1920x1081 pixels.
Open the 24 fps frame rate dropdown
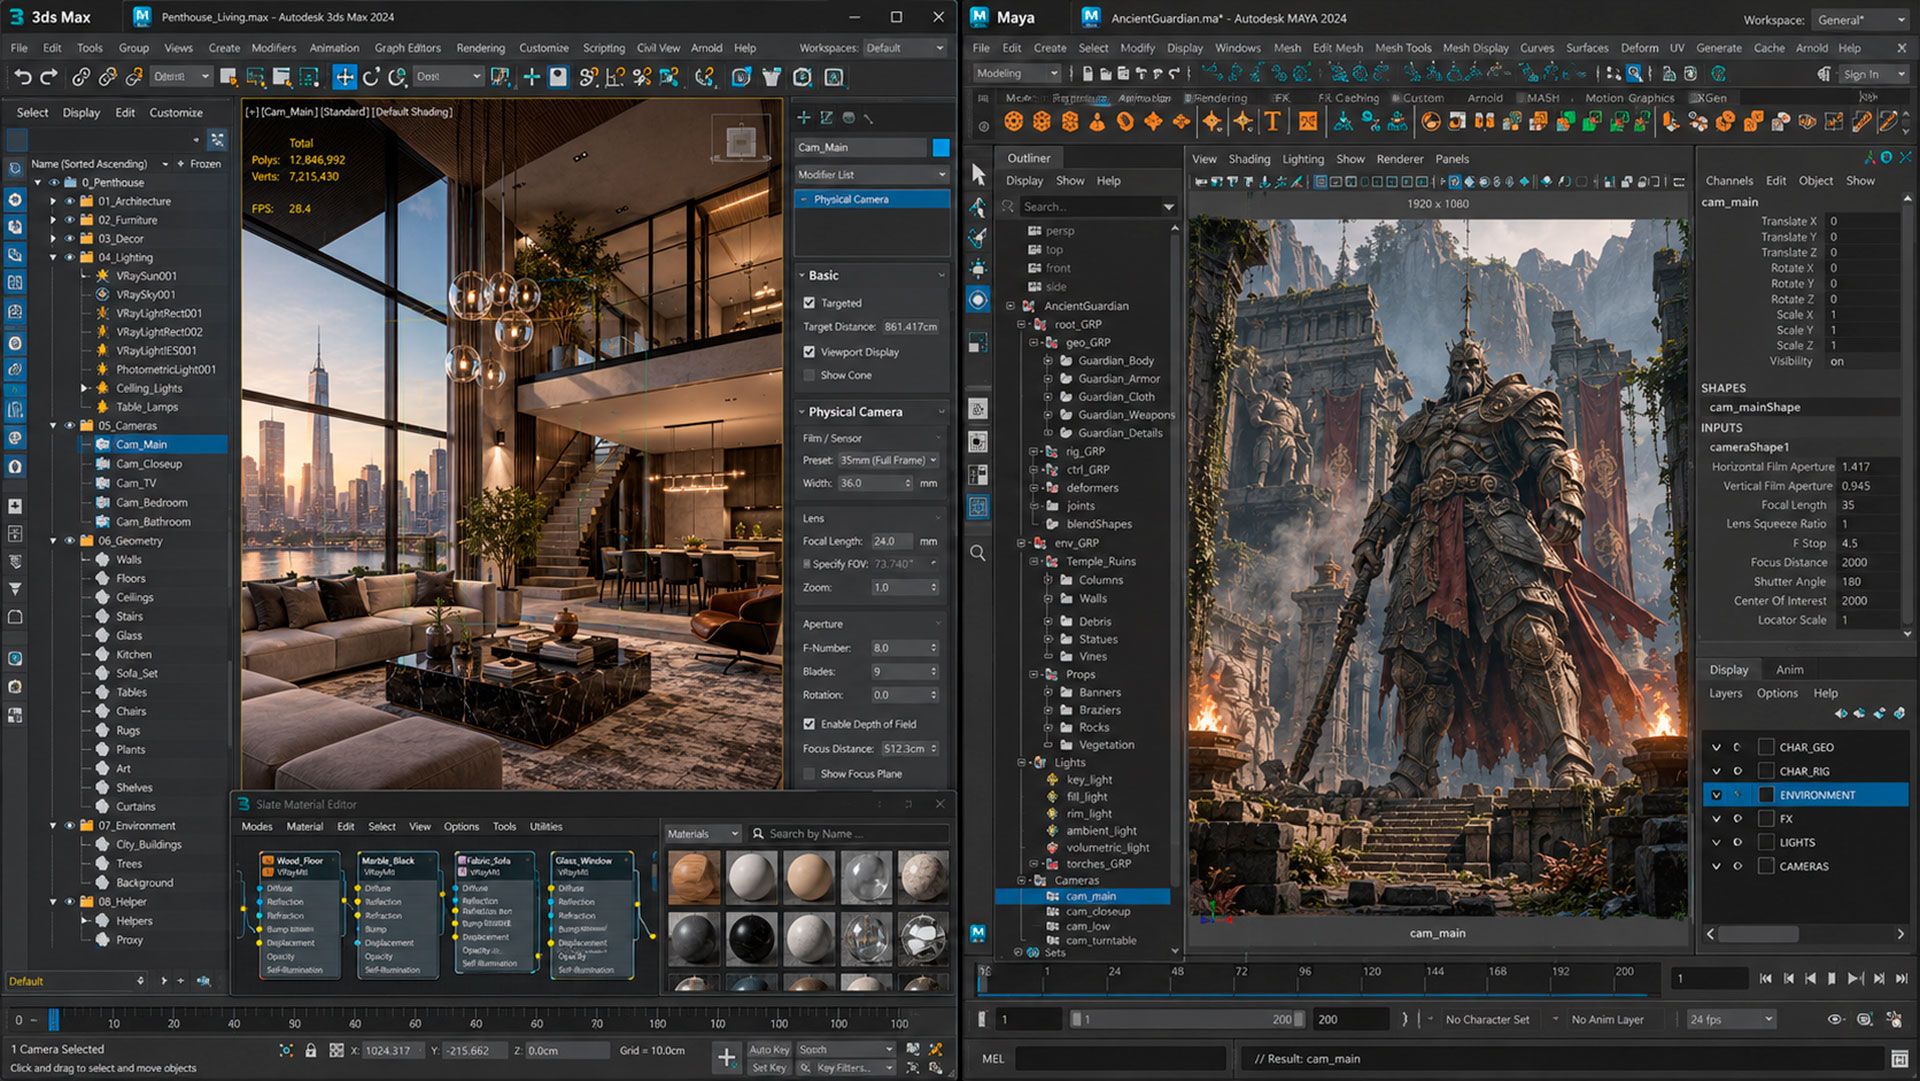[1730, 1019]
